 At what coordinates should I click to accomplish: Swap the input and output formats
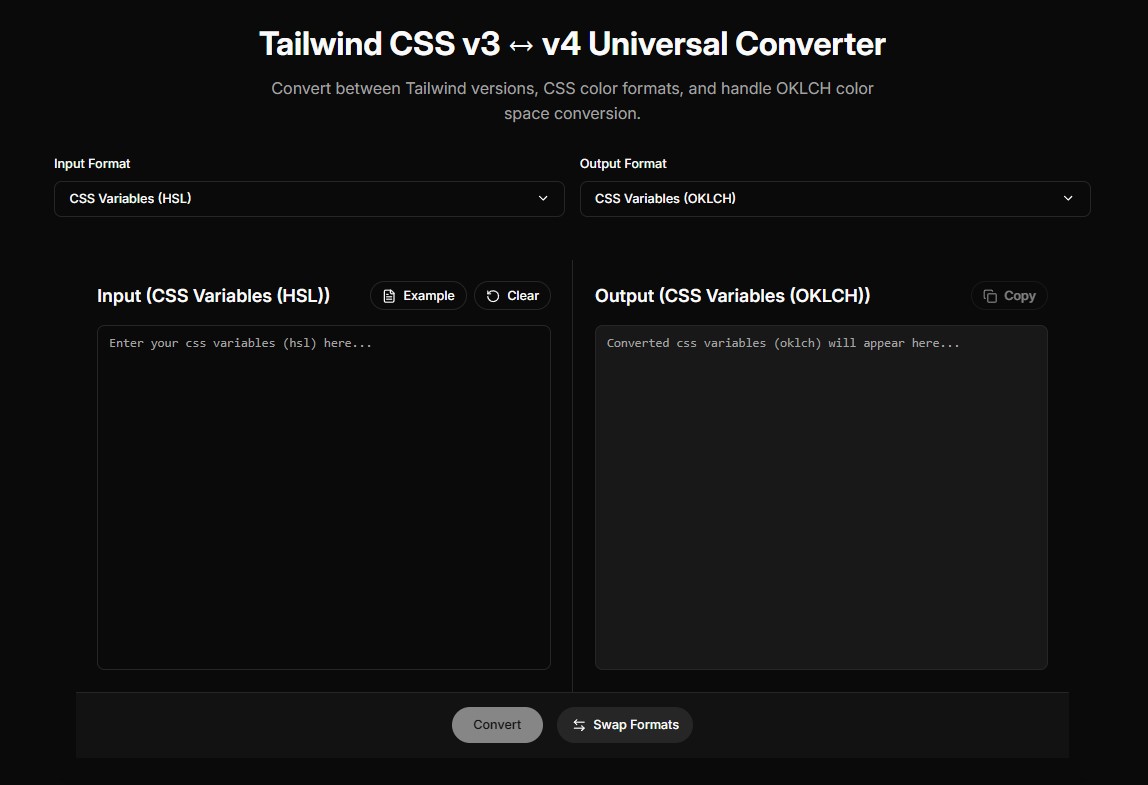tap(625, 725)
